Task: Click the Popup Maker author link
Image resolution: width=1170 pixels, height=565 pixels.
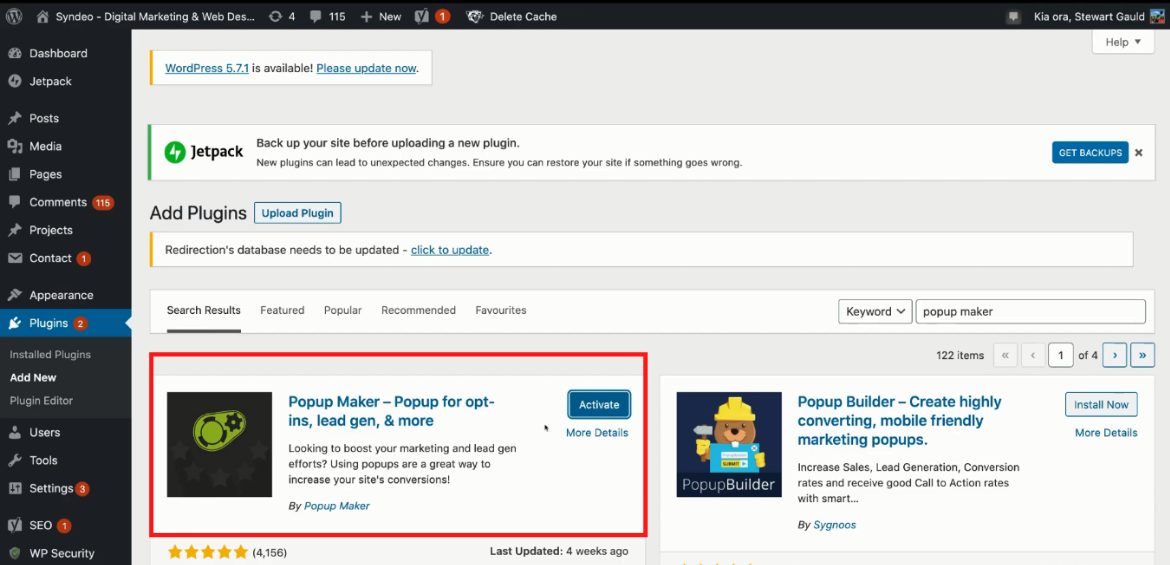Action: (x=337, y=506)
